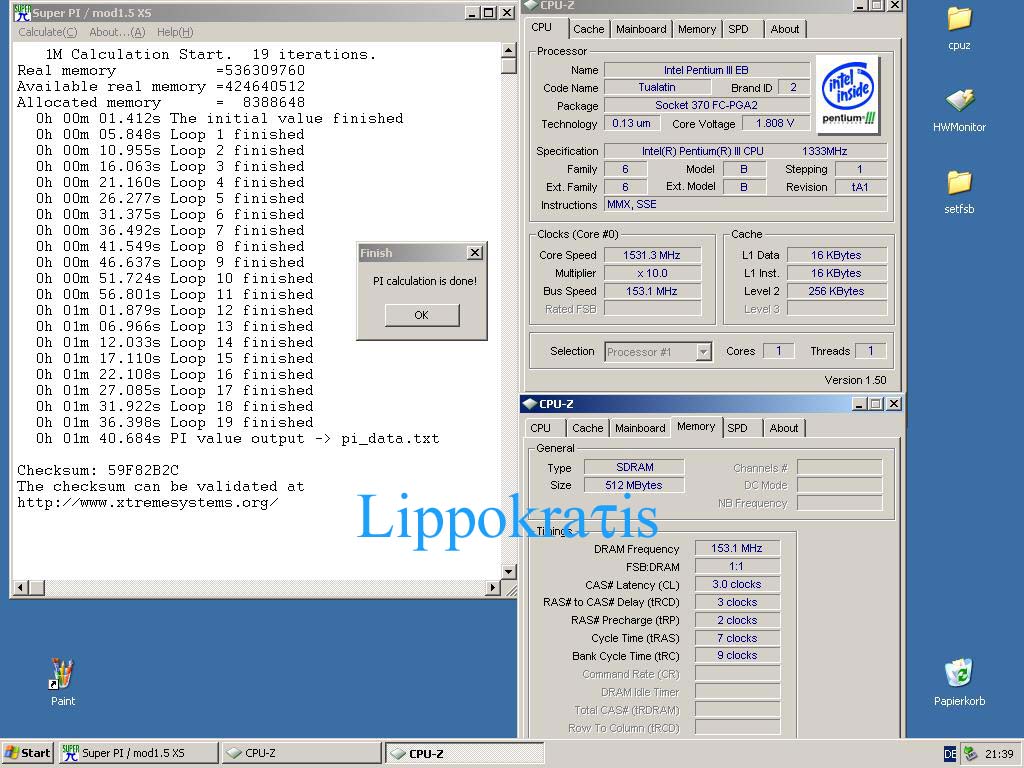This screenshot has height=768, width=1024.
Task: Click the Core Voltage value 1.808 V
Action: 775,123
